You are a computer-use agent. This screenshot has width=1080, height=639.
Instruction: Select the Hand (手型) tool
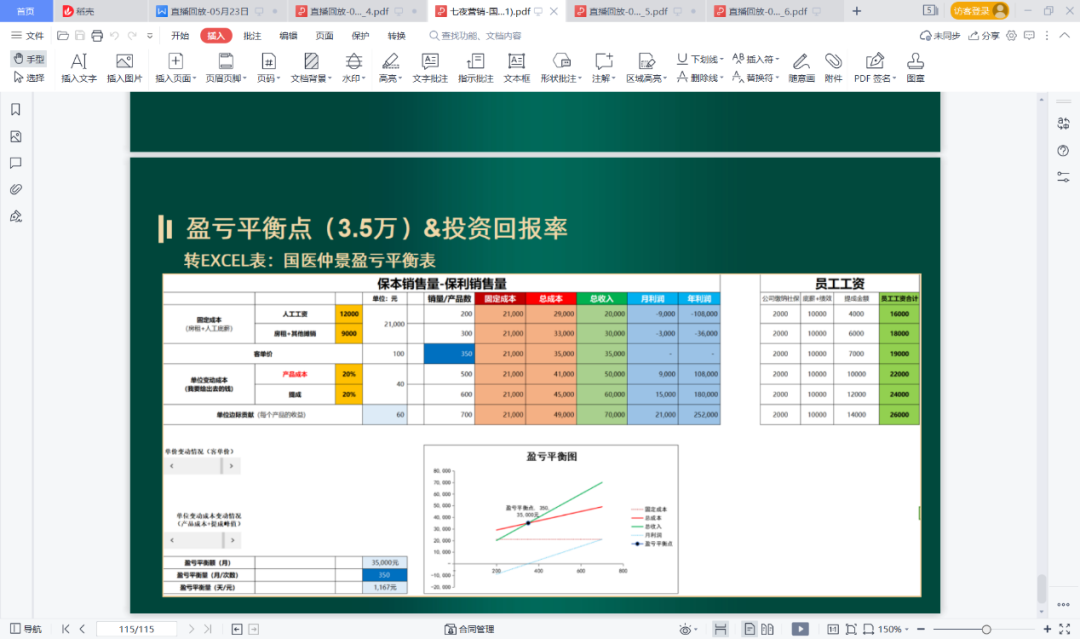pyautogui.click(x=29, y=59)
